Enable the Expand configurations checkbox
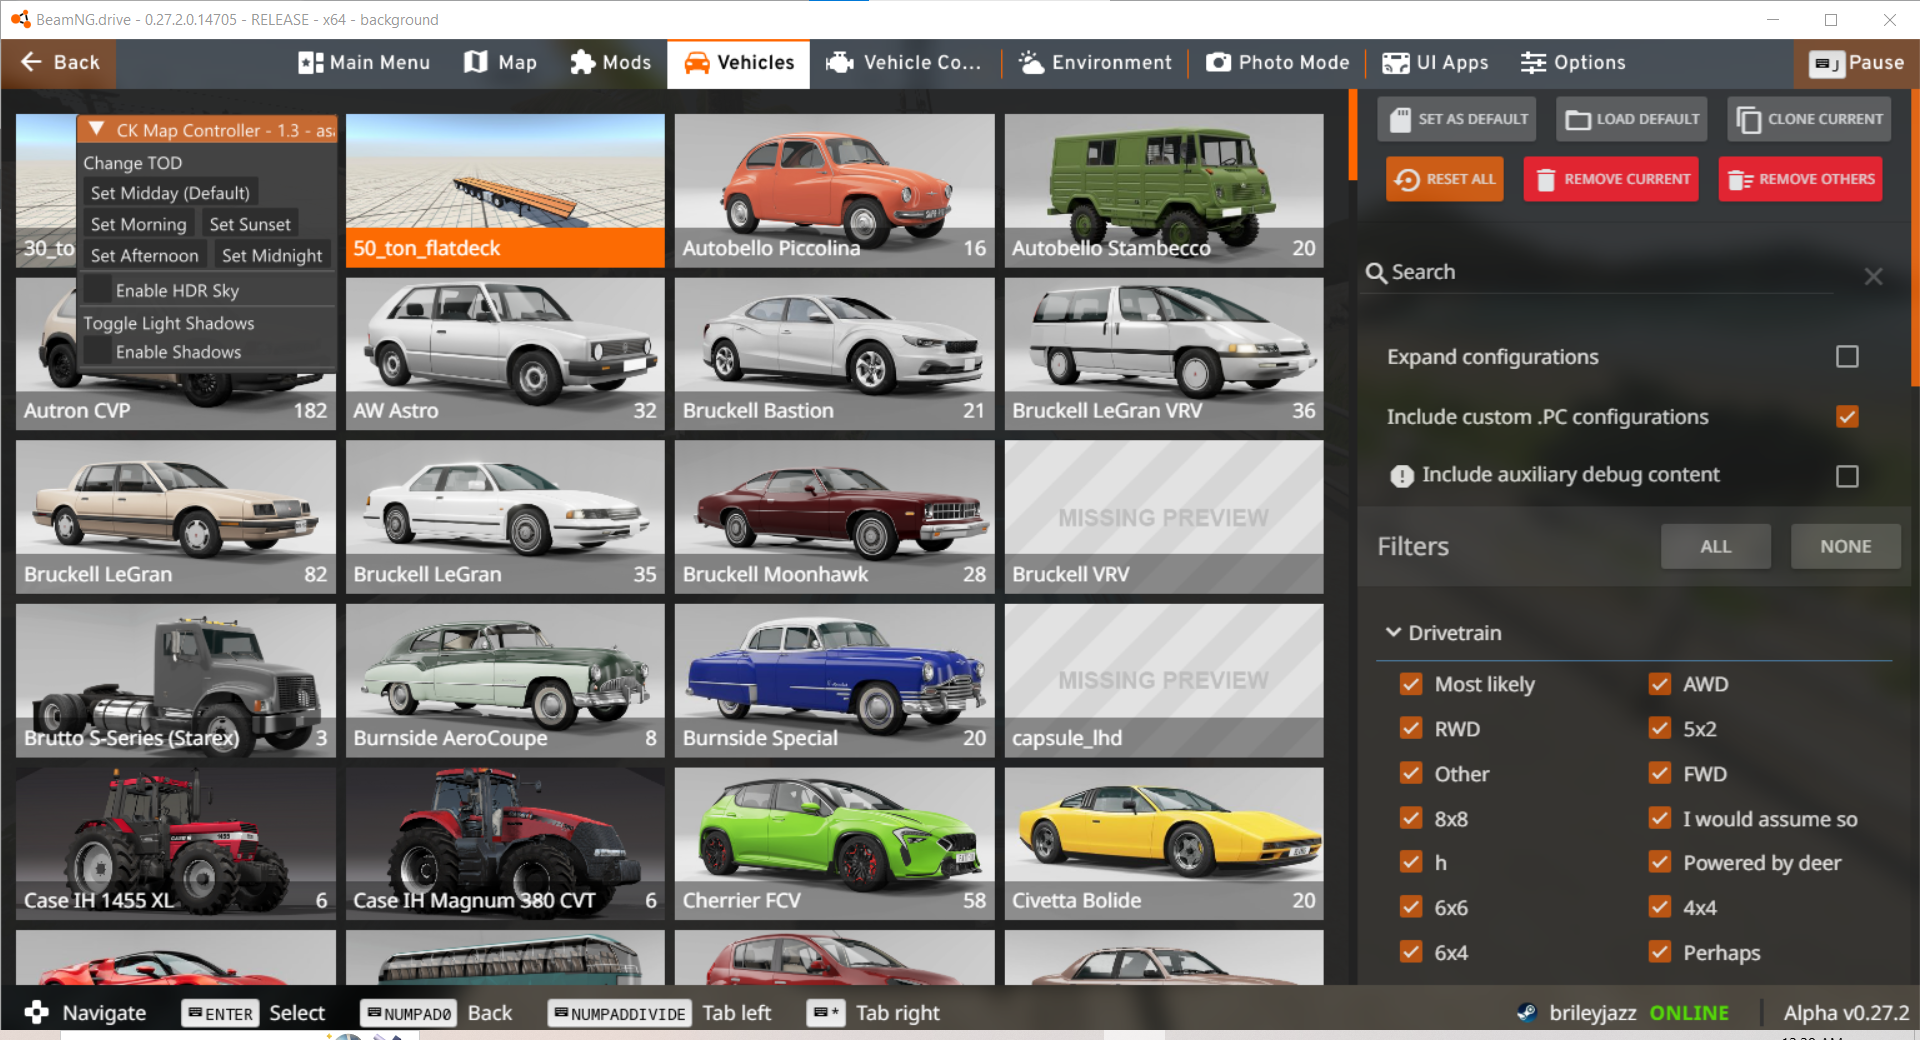The image size is (1920, 1040). [1847, 357]
